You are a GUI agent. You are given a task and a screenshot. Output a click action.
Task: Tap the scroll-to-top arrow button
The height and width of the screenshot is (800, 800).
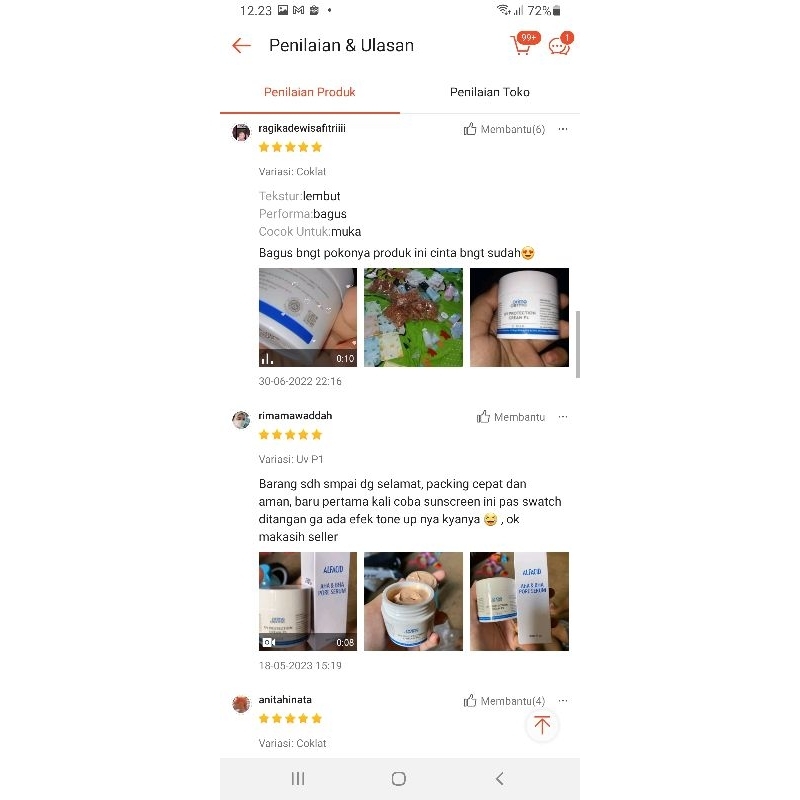click(x=542, y=725)
